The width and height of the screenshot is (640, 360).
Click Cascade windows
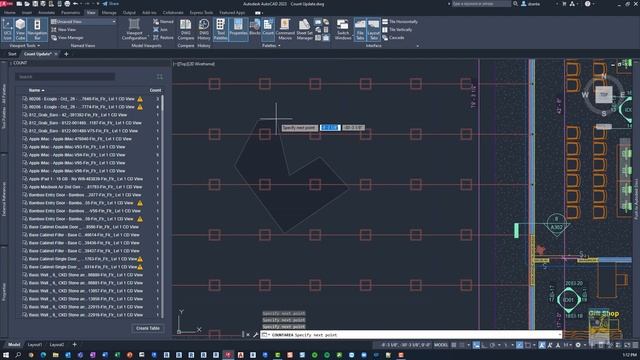(393, 38)
